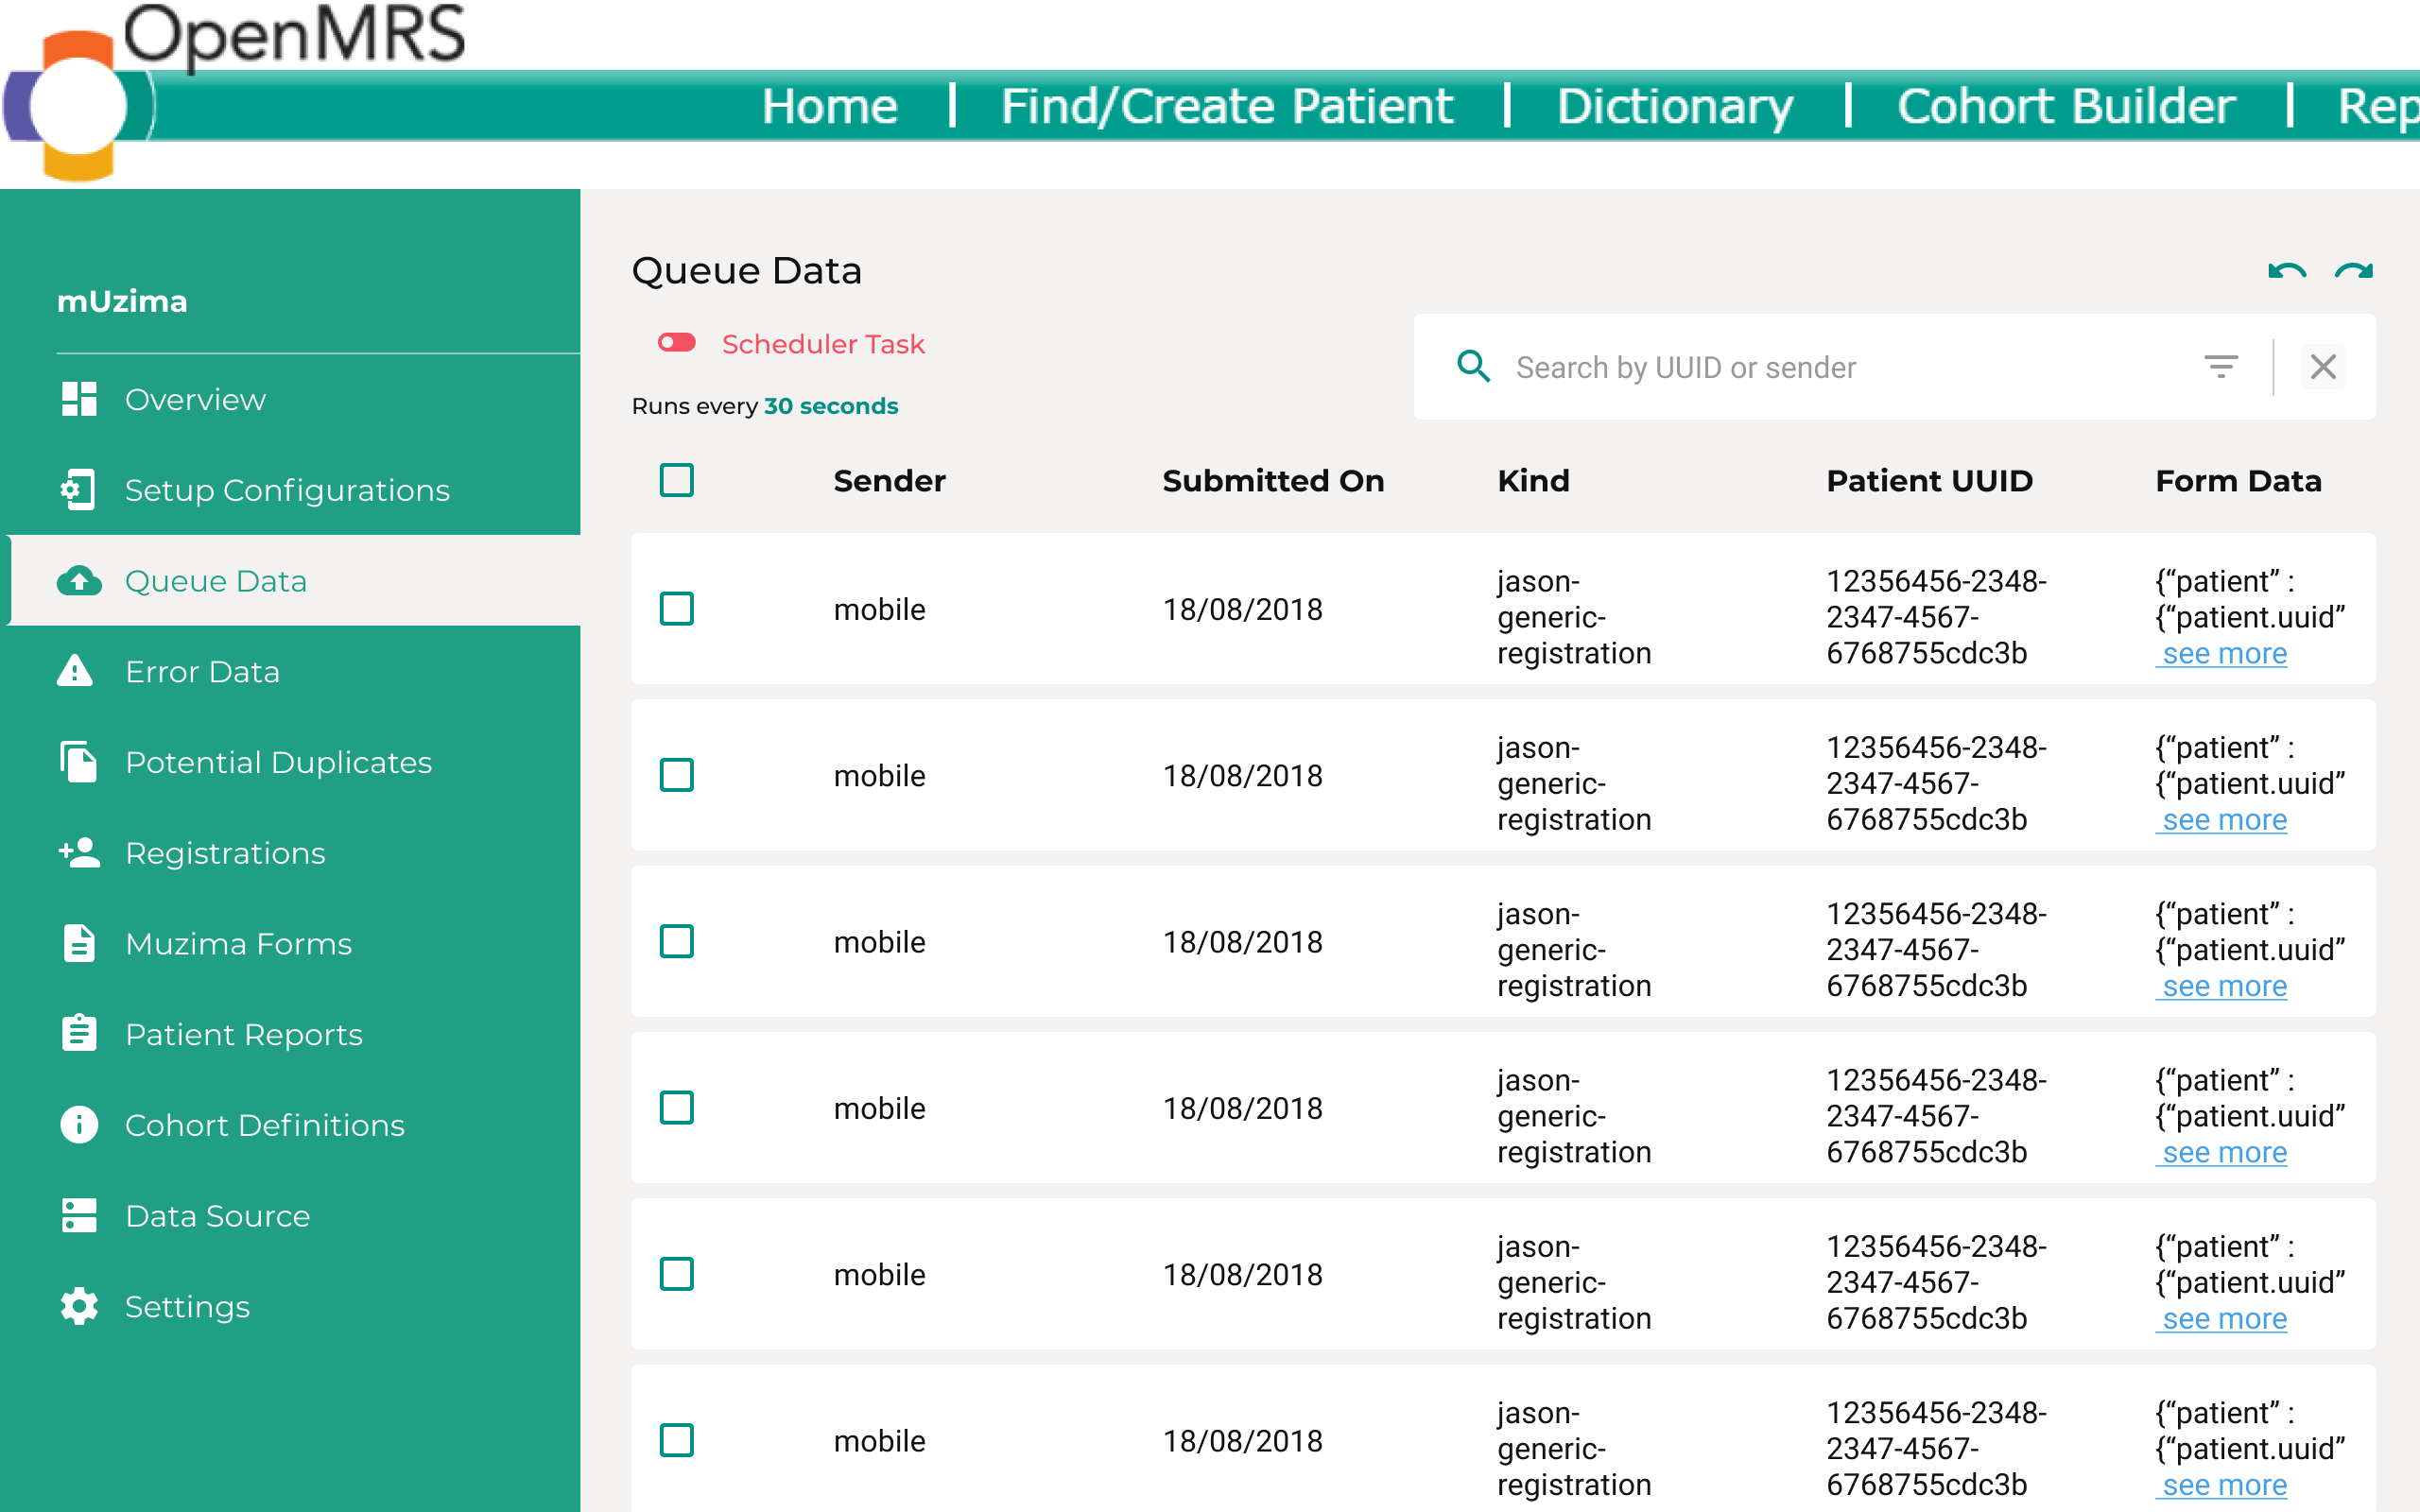Open Potential Duplicates in sidebar
The width and height of the screenshot is (2420, 1512).
pyautogui.click(x=278, y=762)
